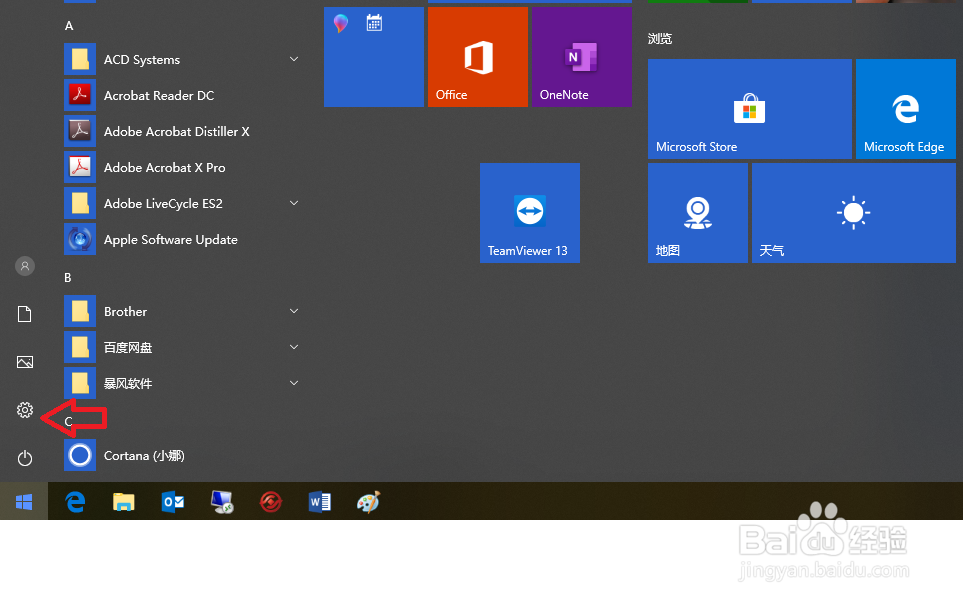Select the Brother folder entry
The width and height of the screenshot is (963, 604).
184,312
